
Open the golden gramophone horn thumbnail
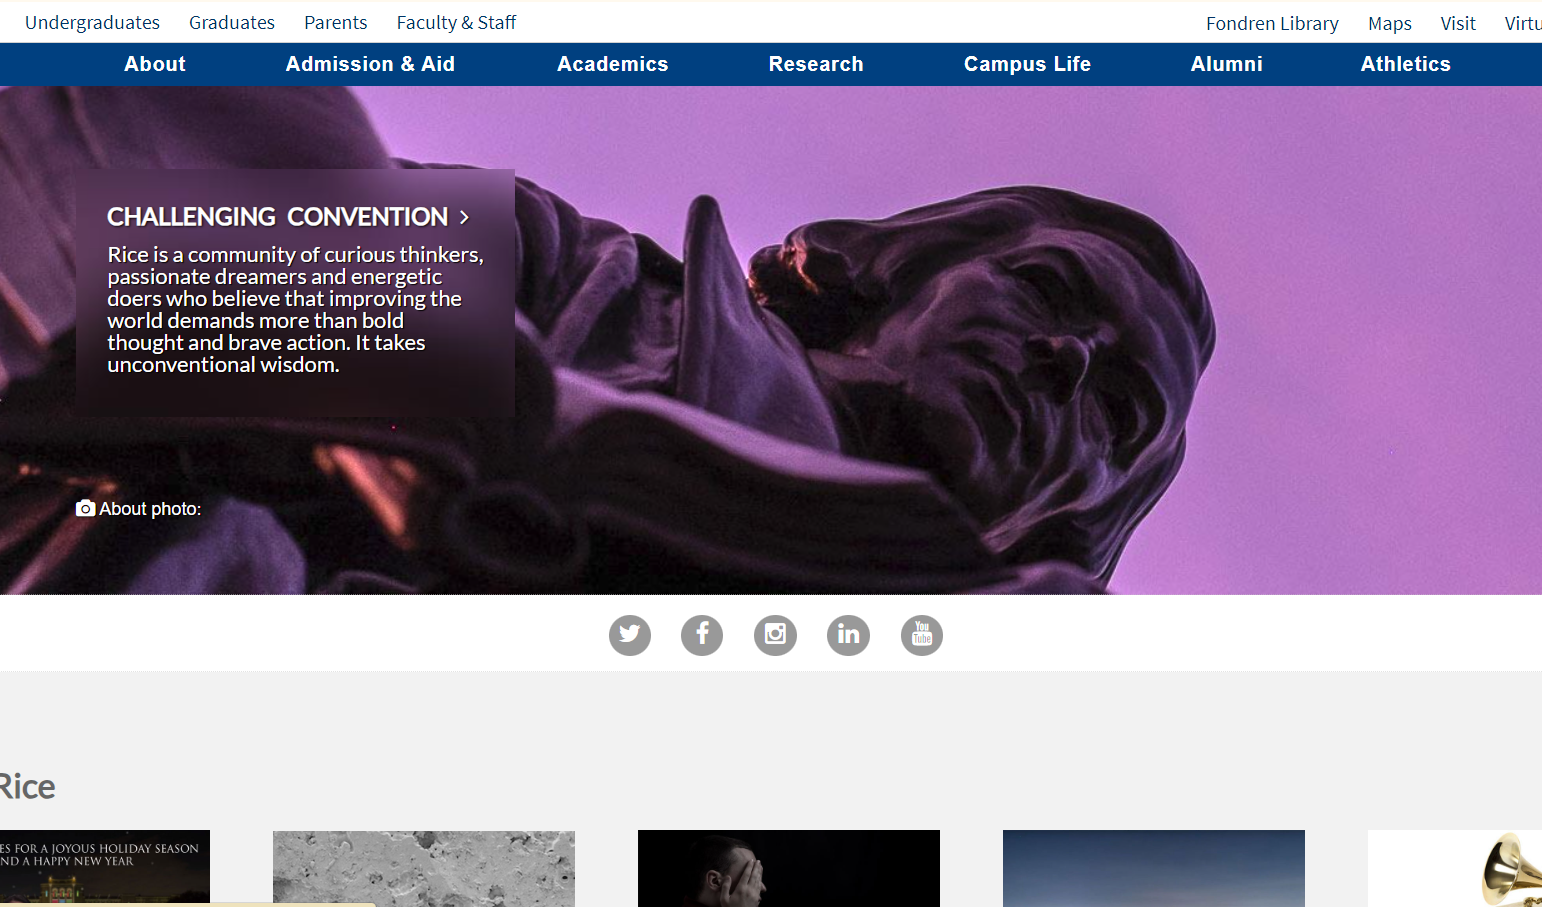pyautogui.click(x=1455, y=868)
